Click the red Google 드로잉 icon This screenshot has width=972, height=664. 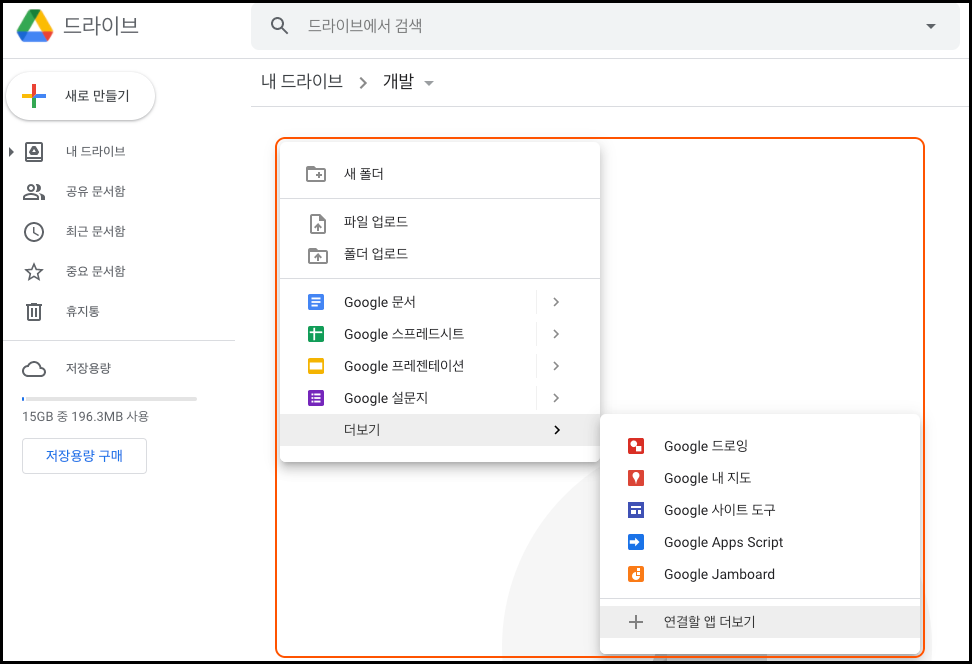[x=636, y=446]
